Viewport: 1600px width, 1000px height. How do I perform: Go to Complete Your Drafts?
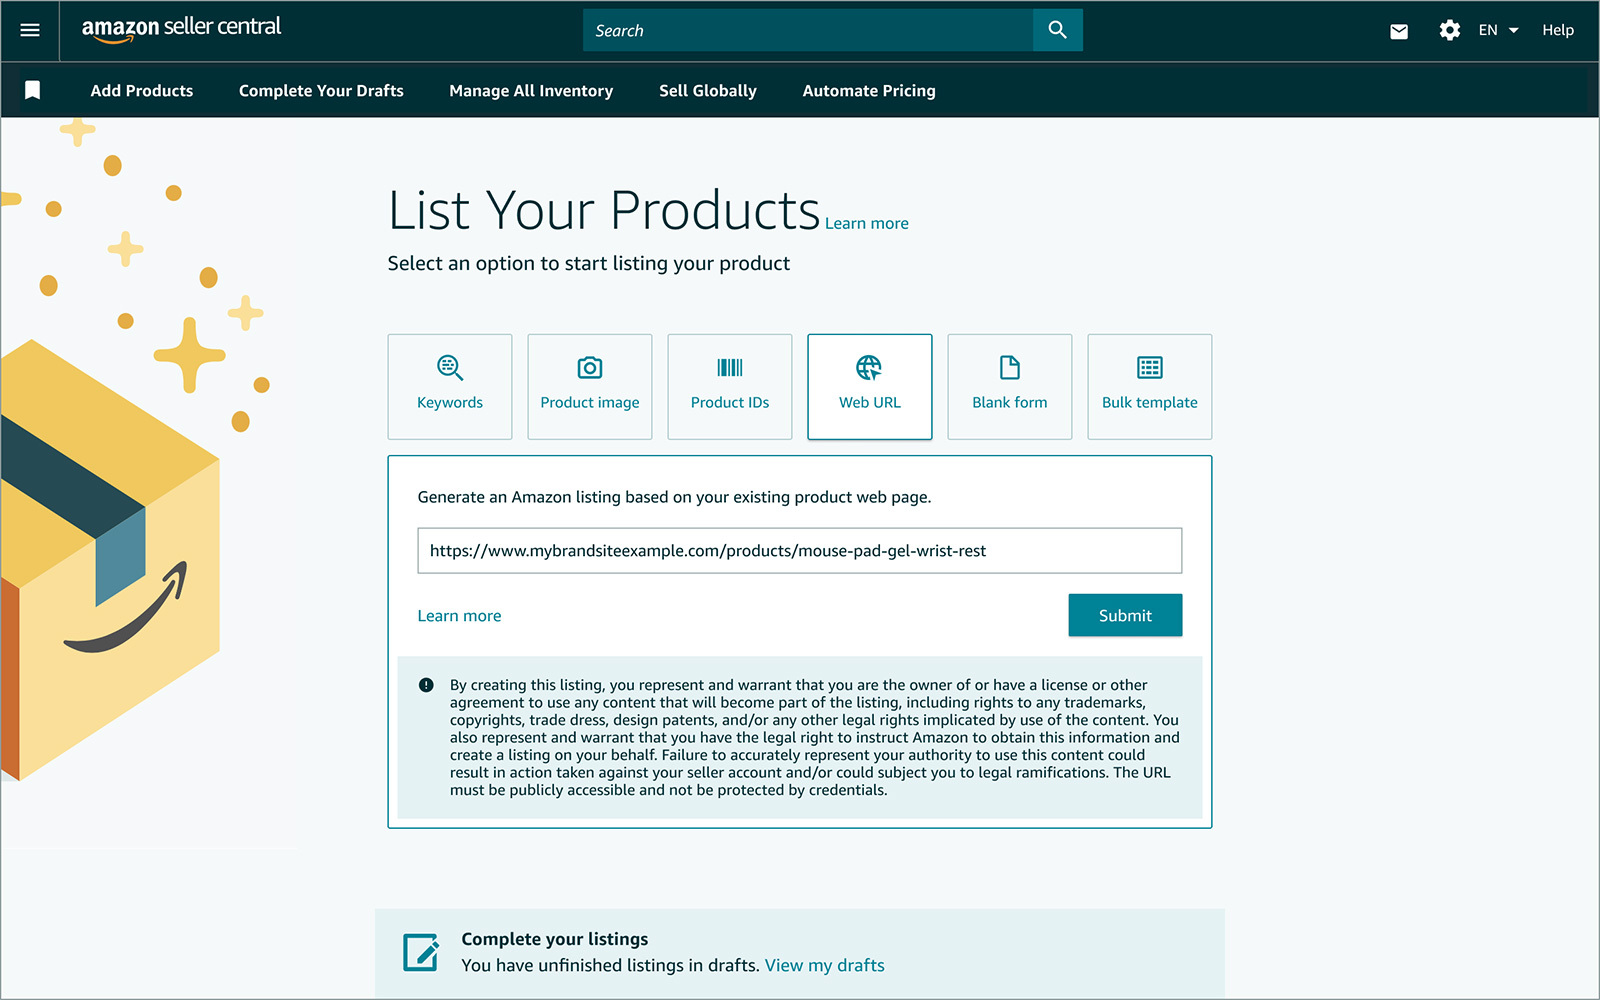point(321,90)
